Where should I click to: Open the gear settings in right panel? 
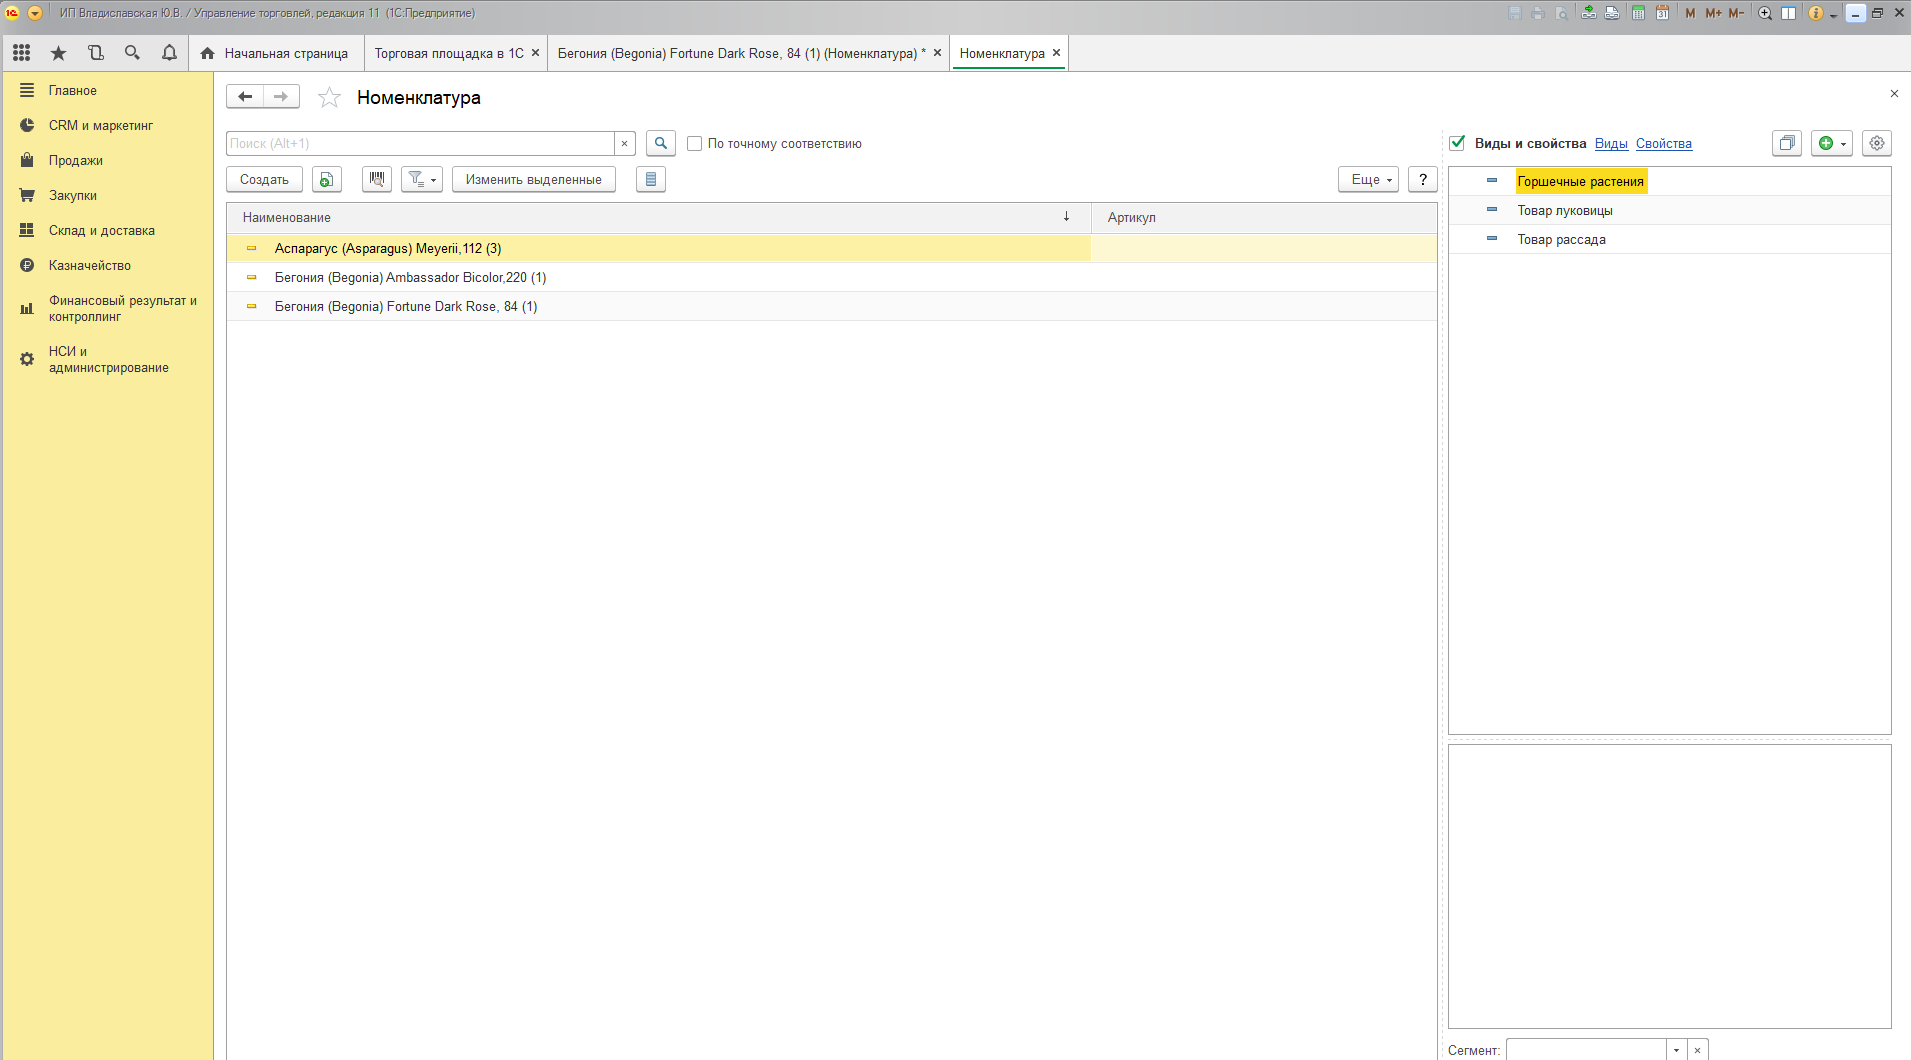point(1876,143)
